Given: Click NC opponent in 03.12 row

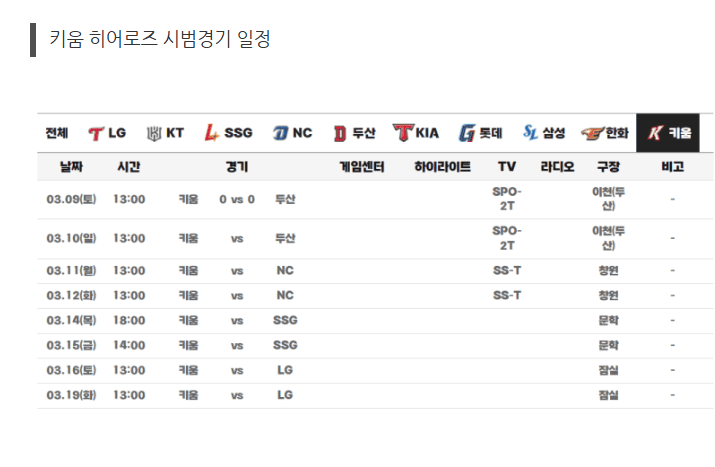Looking at the screenshot, I should click(x=285, y=296).
